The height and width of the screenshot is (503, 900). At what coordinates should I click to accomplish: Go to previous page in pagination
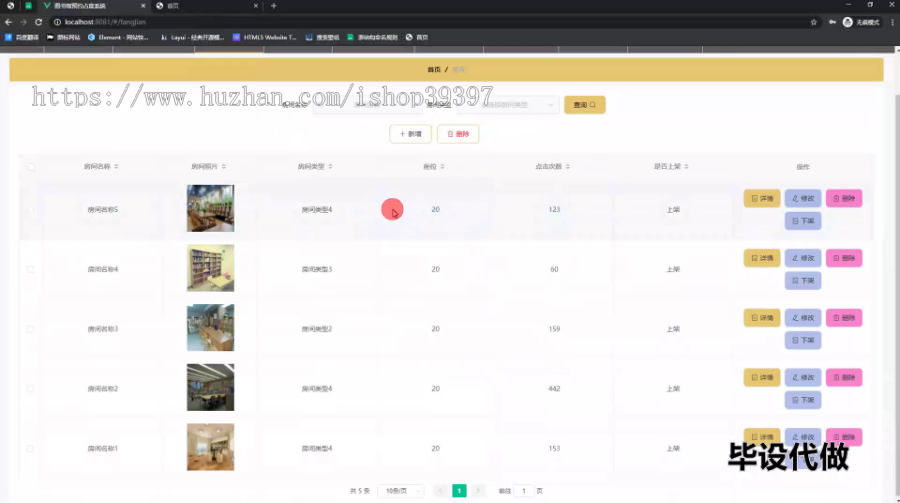[440, 491]
